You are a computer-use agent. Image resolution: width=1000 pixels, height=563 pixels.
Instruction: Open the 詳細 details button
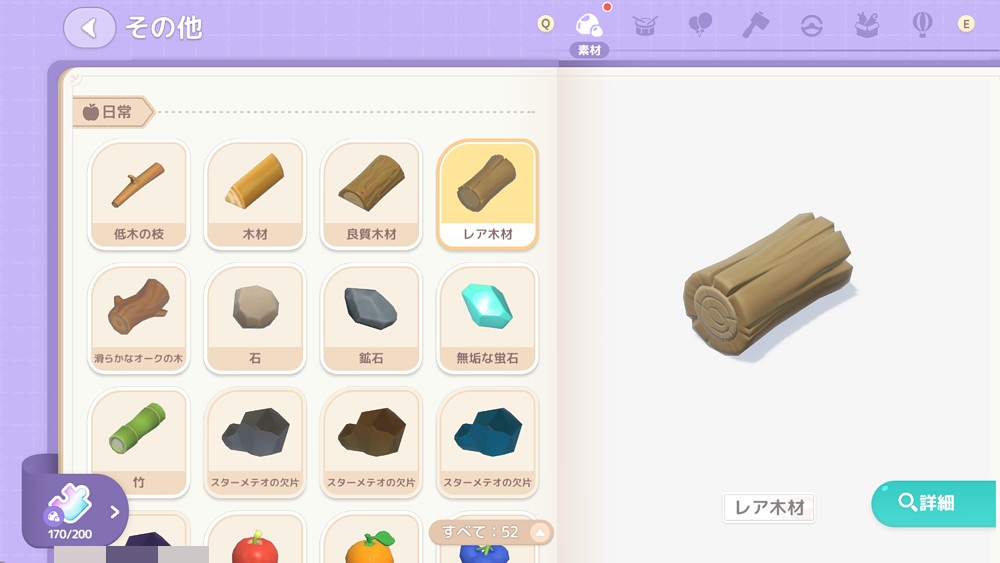934,503
